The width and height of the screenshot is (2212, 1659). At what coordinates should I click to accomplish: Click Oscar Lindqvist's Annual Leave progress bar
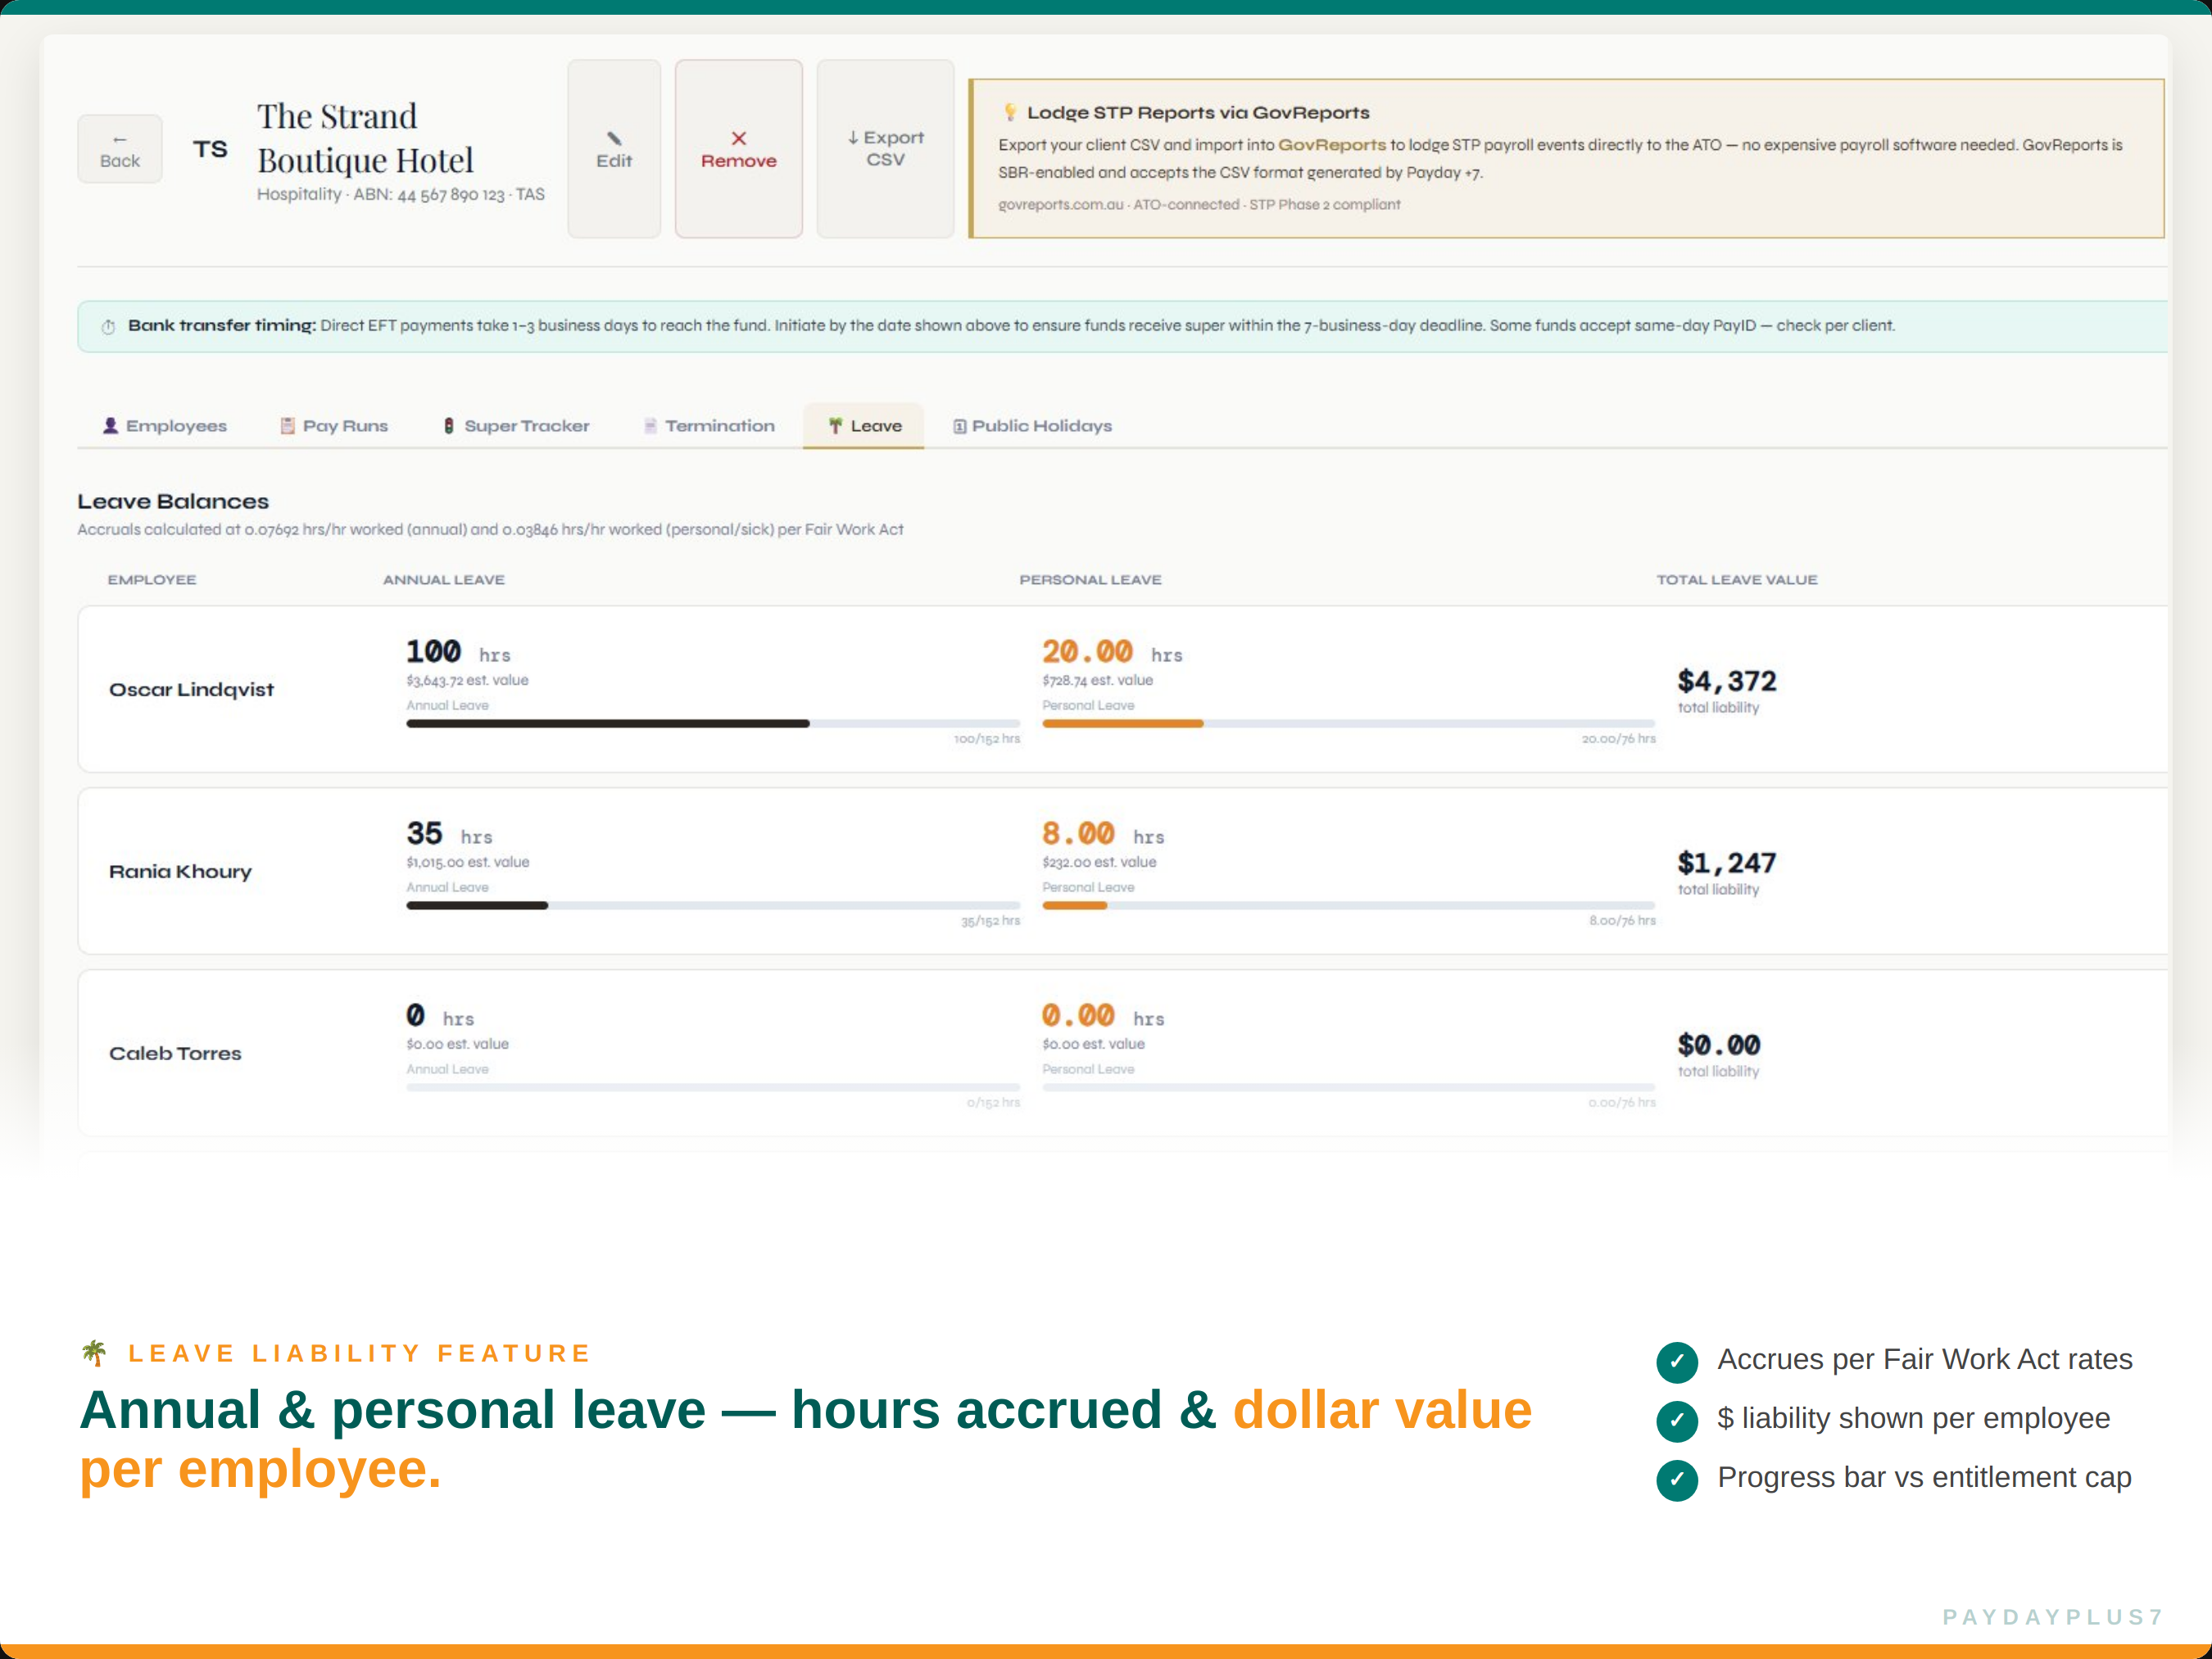coord(712,723)
